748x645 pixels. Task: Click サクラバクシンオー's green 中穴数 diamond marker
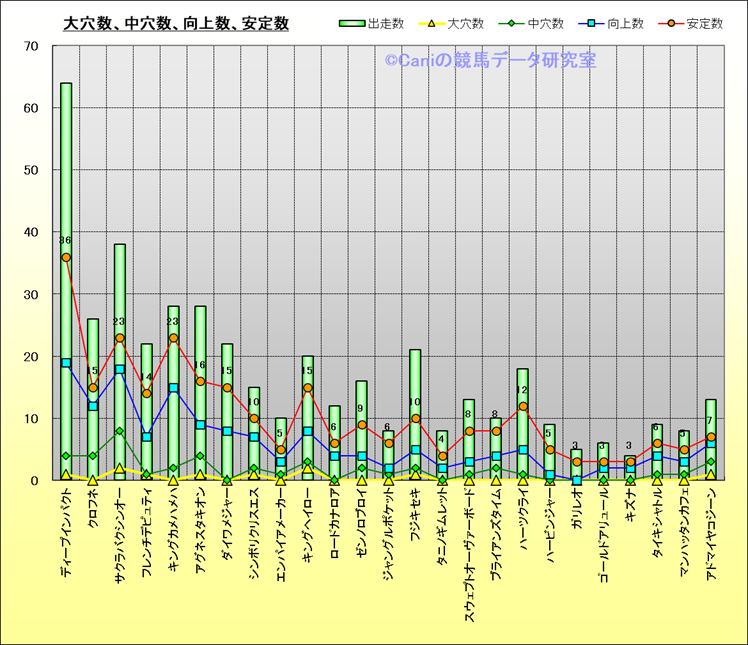tap(120, 431)
